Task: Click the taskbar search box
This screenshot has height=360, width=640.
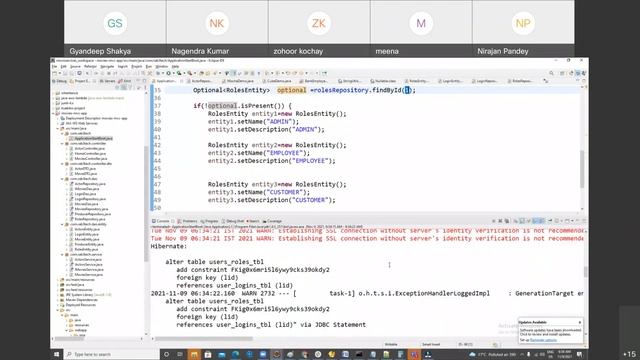Action: pyautogui.click(x=111, y=354)
